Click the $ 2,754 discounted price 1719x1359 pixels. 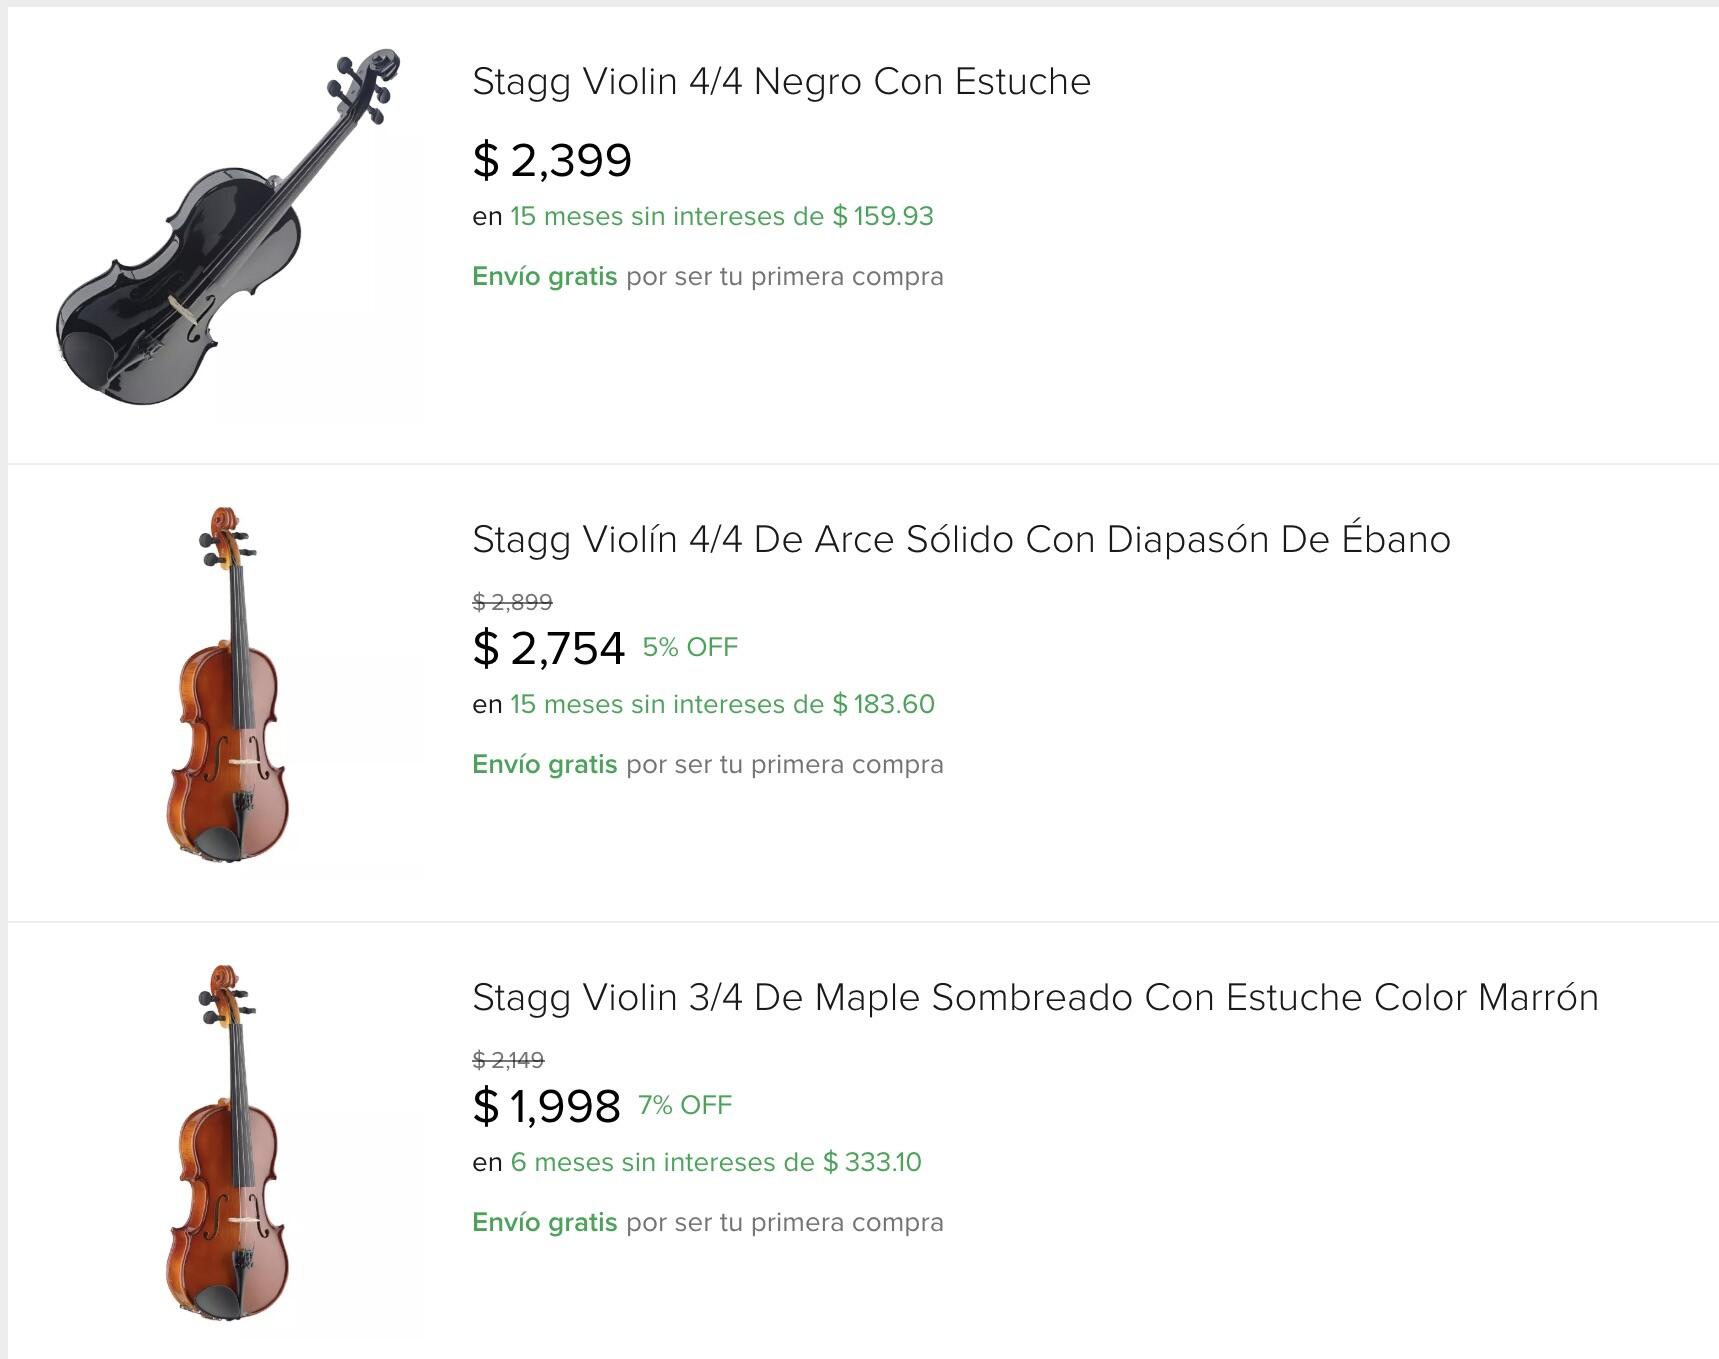(549, 648)
